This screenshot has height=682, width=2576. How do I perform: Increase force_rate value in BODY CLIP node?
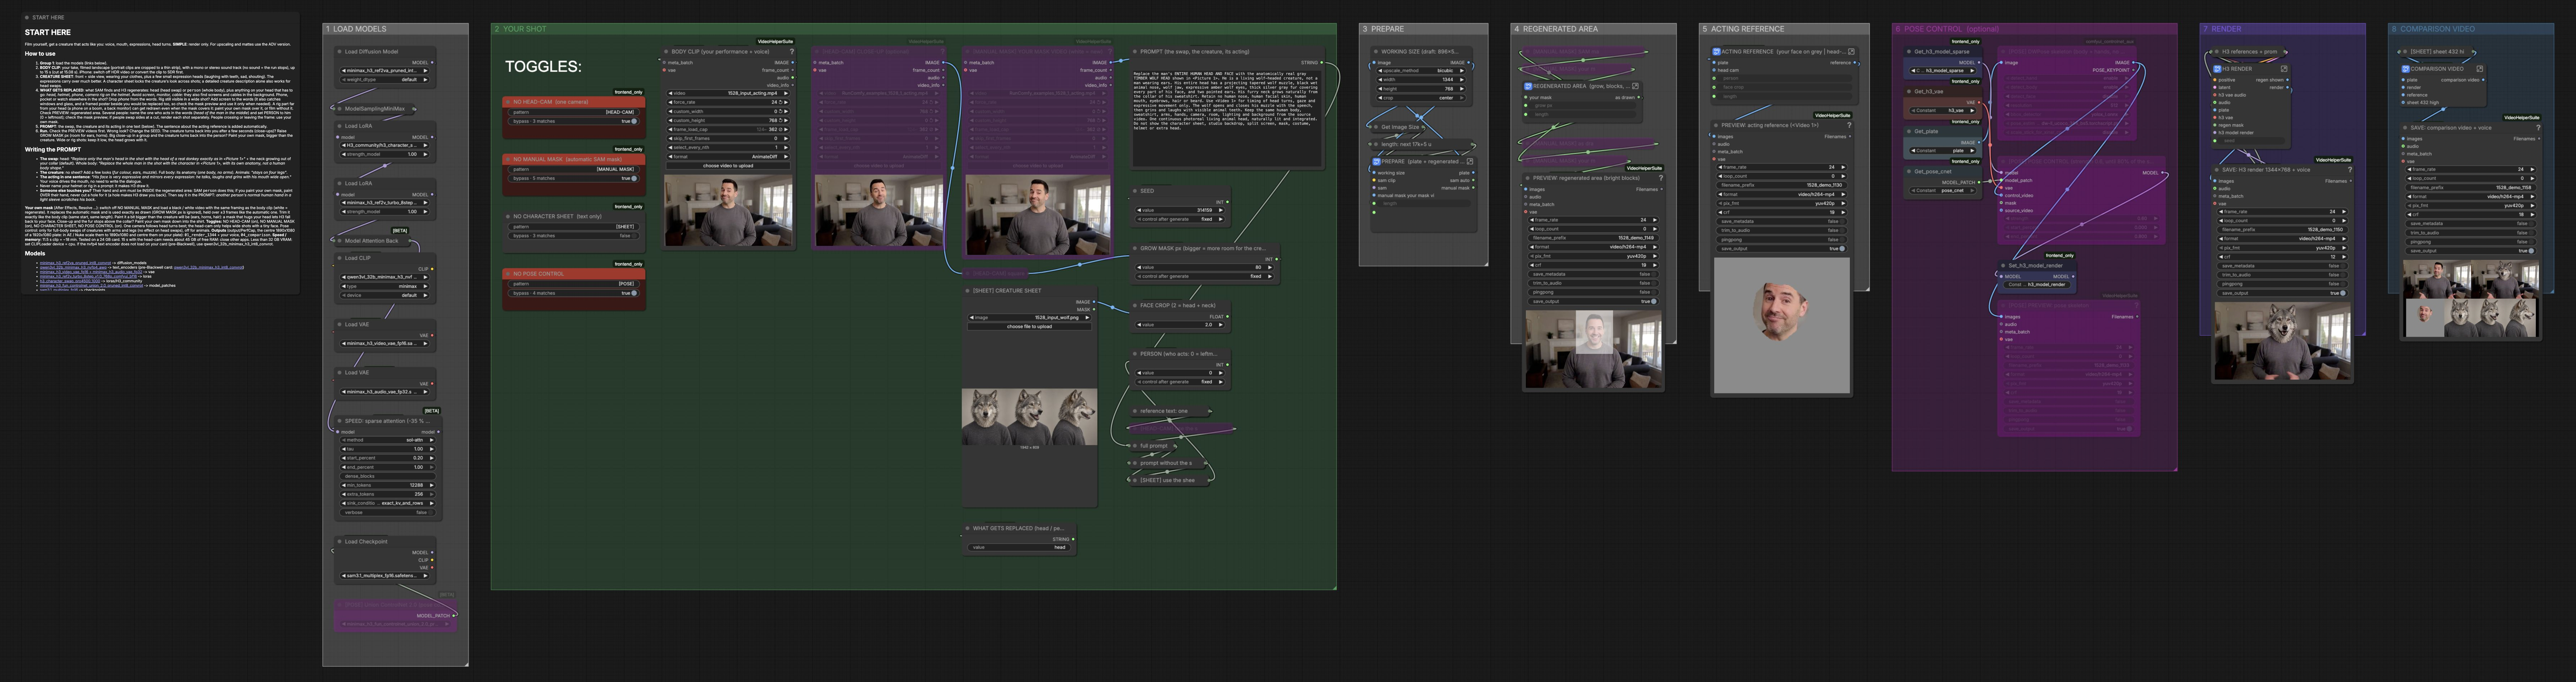[786, 102]
